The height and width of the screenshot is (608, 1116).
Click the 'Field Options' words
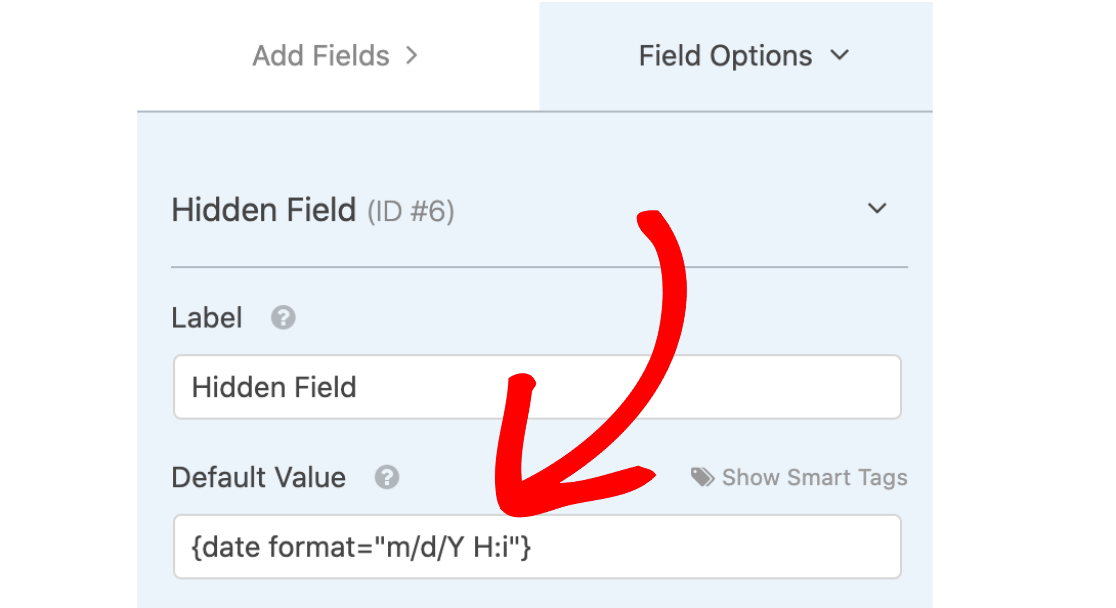(725, 56)
